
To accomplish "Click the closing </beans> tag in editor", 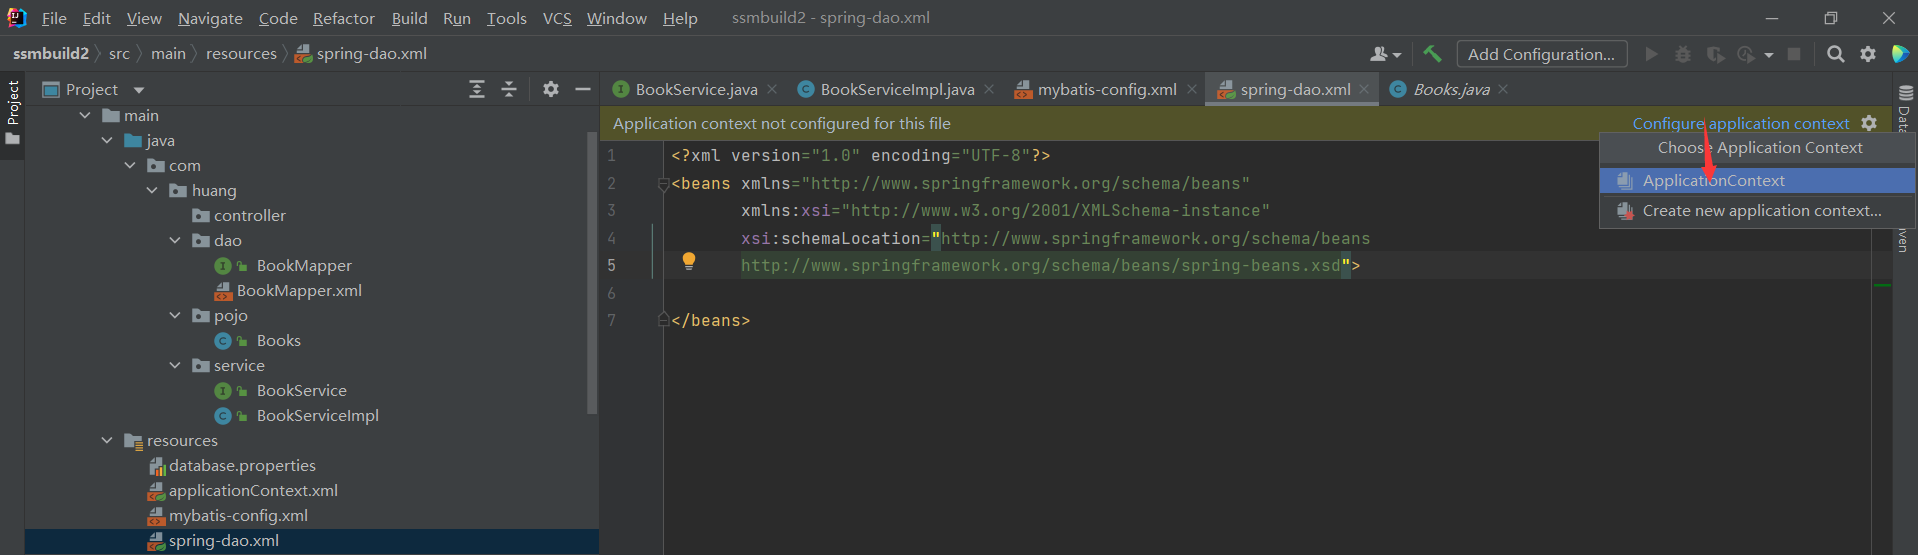I will pyautogui.click(x=711, y=320).
